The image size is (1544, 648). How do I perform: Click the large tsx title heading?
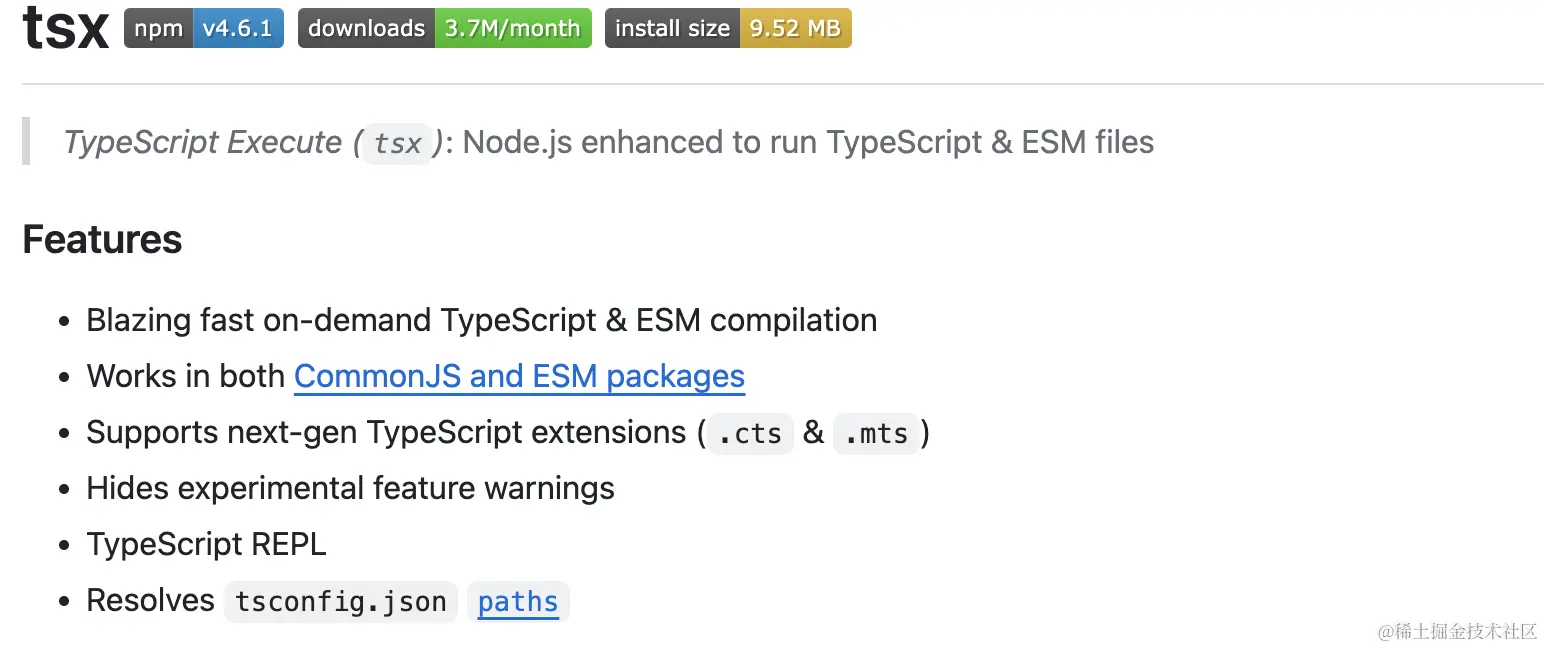pos(65,28)
